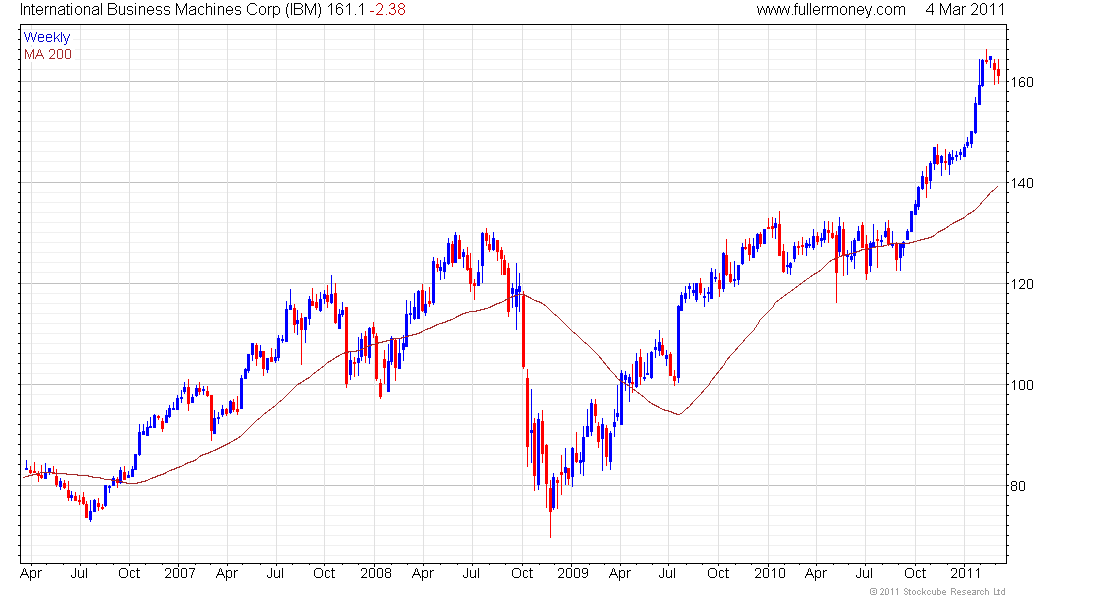Click the Stockcube Research Ltd copyright notice
The image size is (1100, 600).
tap(937, 592)
